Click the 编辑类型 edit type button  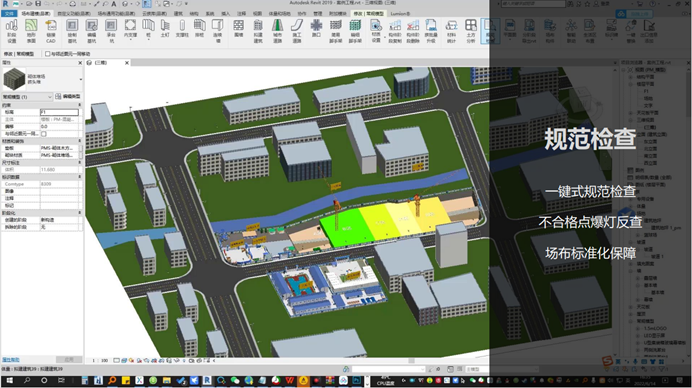[x=68, y=96]
